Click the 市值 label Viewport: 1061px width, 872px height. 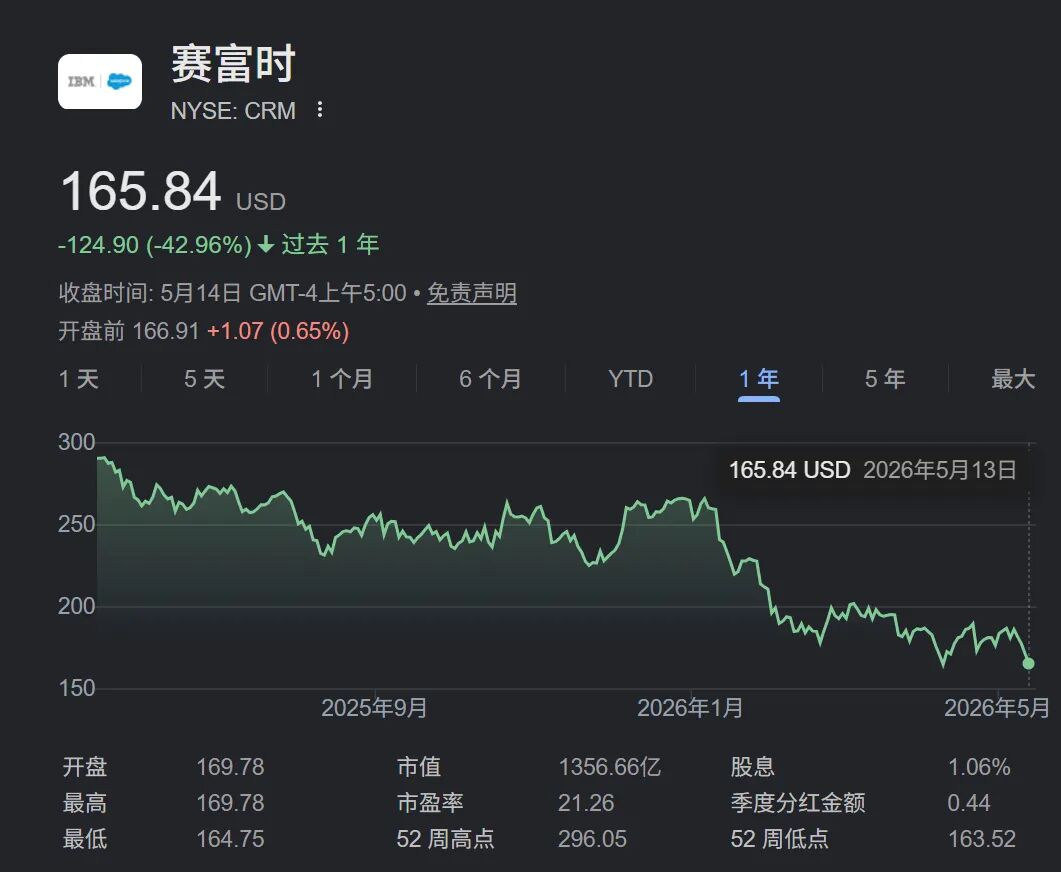[419, 766]
